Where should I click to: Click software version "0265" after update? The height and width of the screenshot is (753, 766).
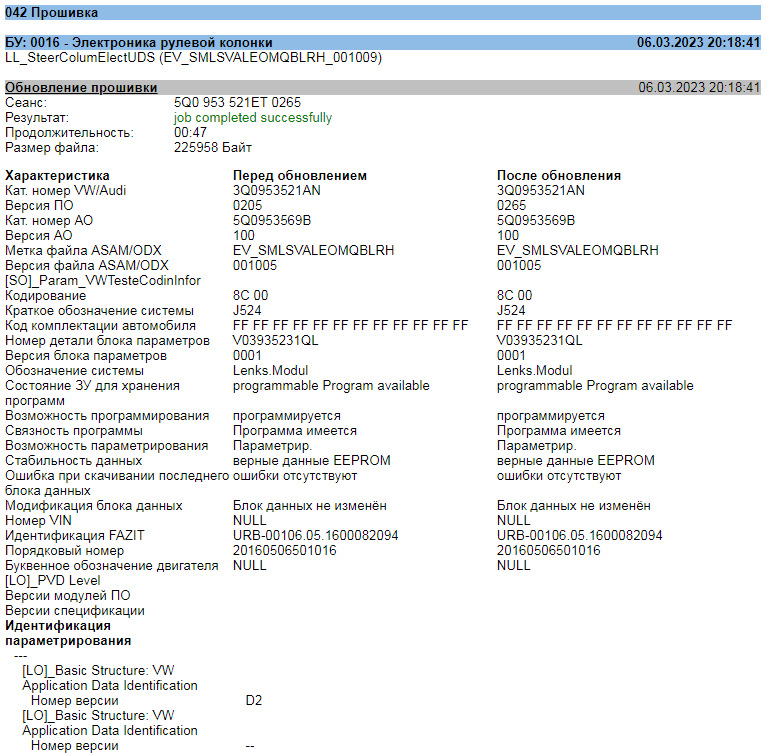tap(511, 205)
